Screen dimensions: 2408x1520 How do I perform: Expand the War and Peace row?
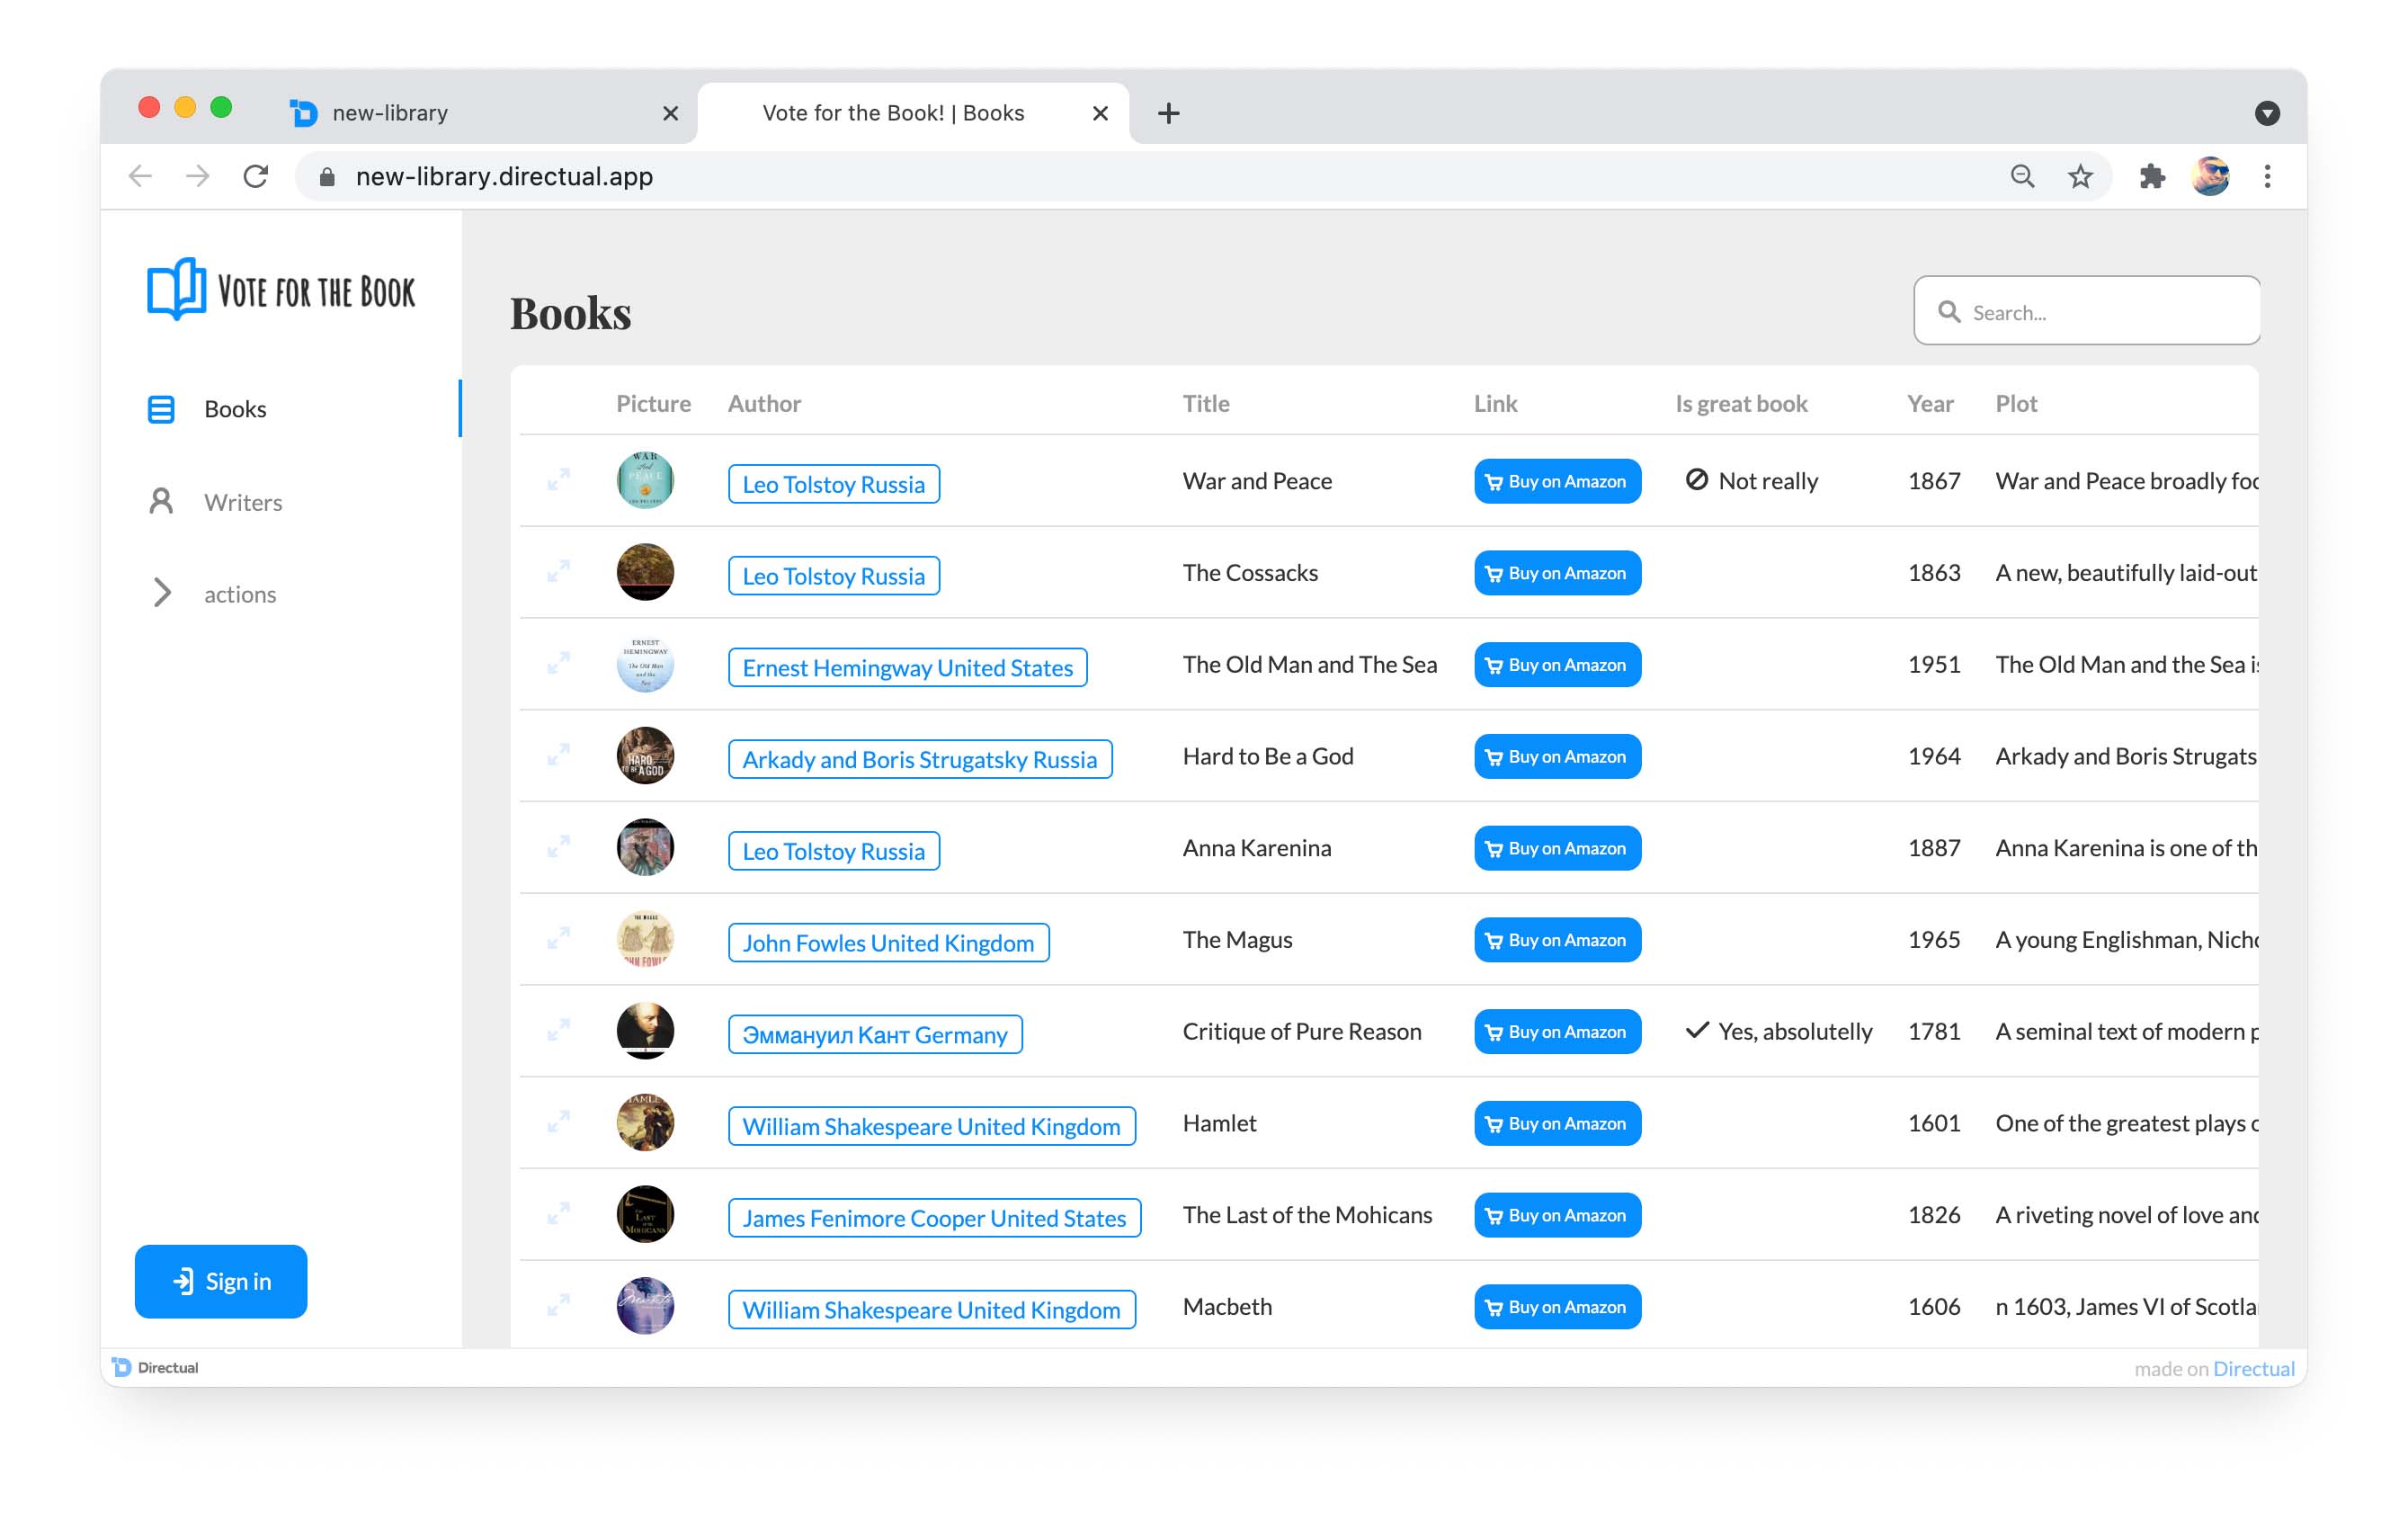(558, 480)
